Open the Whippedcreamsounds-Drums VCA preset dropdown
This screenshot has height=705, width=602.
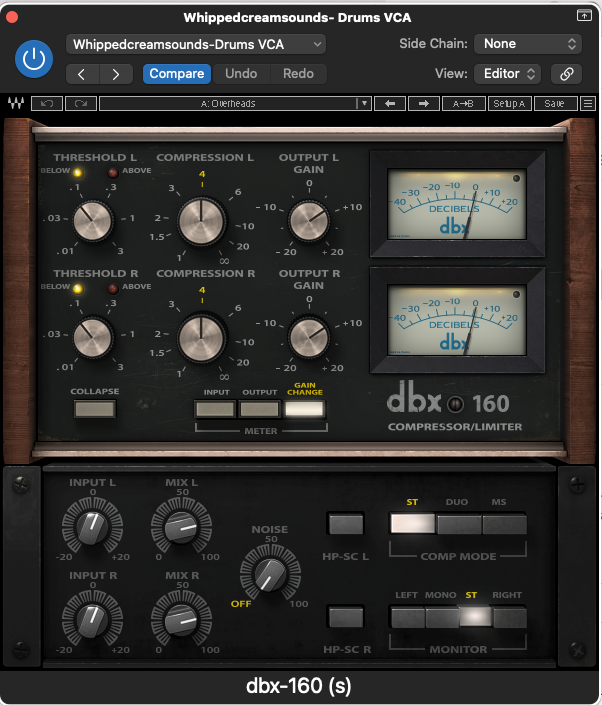(196, 45)
